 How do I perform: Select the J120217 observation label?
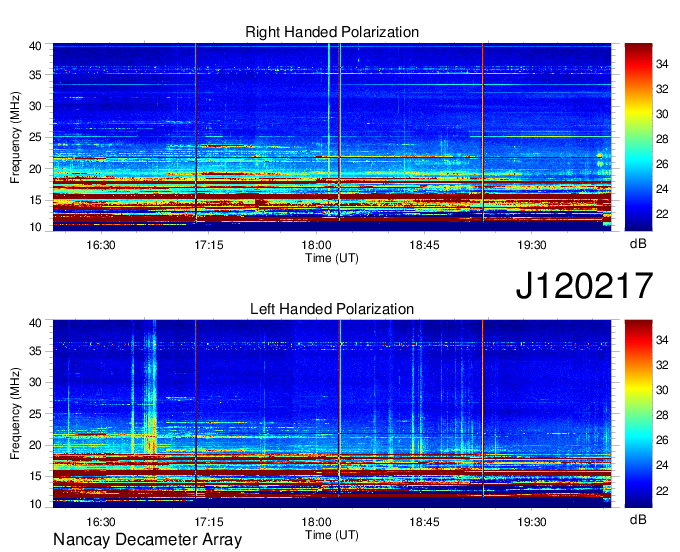(x=584, y=285)
